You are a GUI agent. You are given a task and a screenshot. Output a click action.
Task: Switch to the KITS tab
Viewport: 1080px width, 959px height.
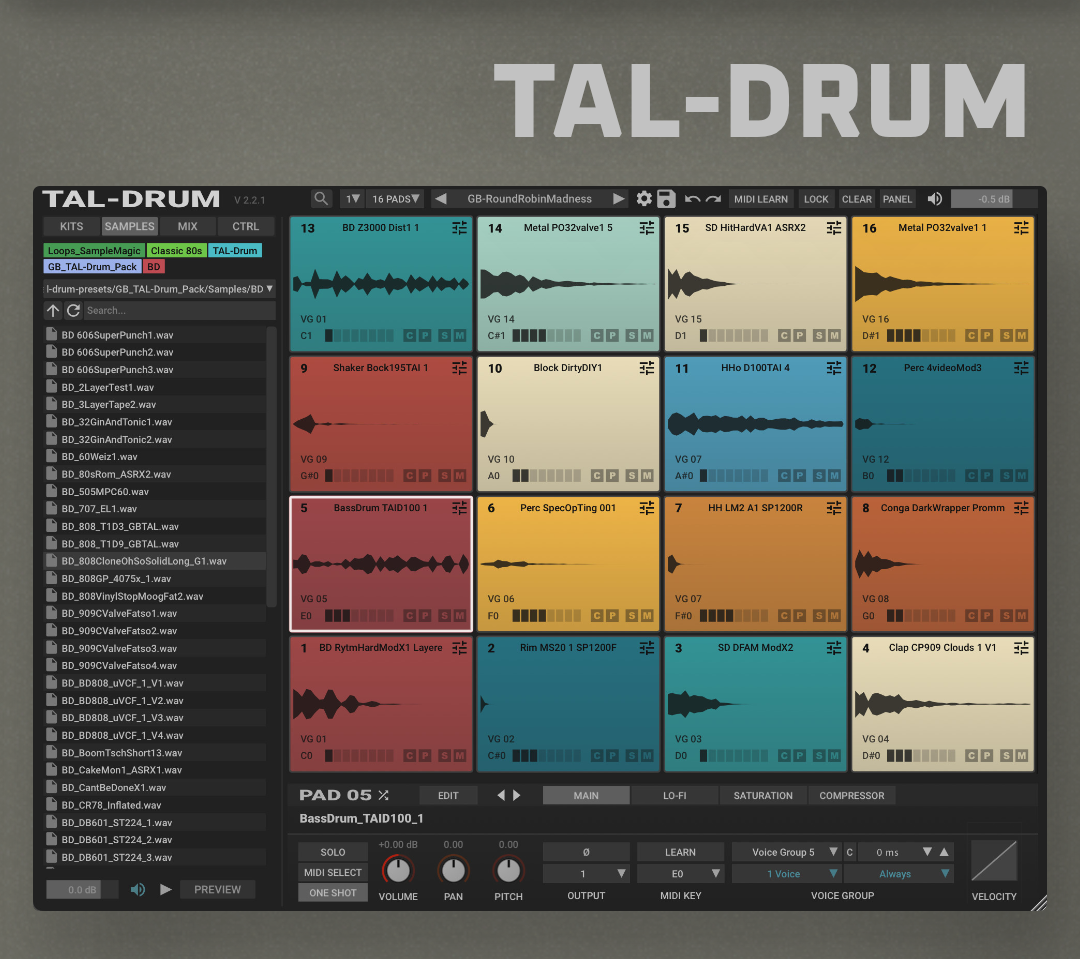[72, 226]
